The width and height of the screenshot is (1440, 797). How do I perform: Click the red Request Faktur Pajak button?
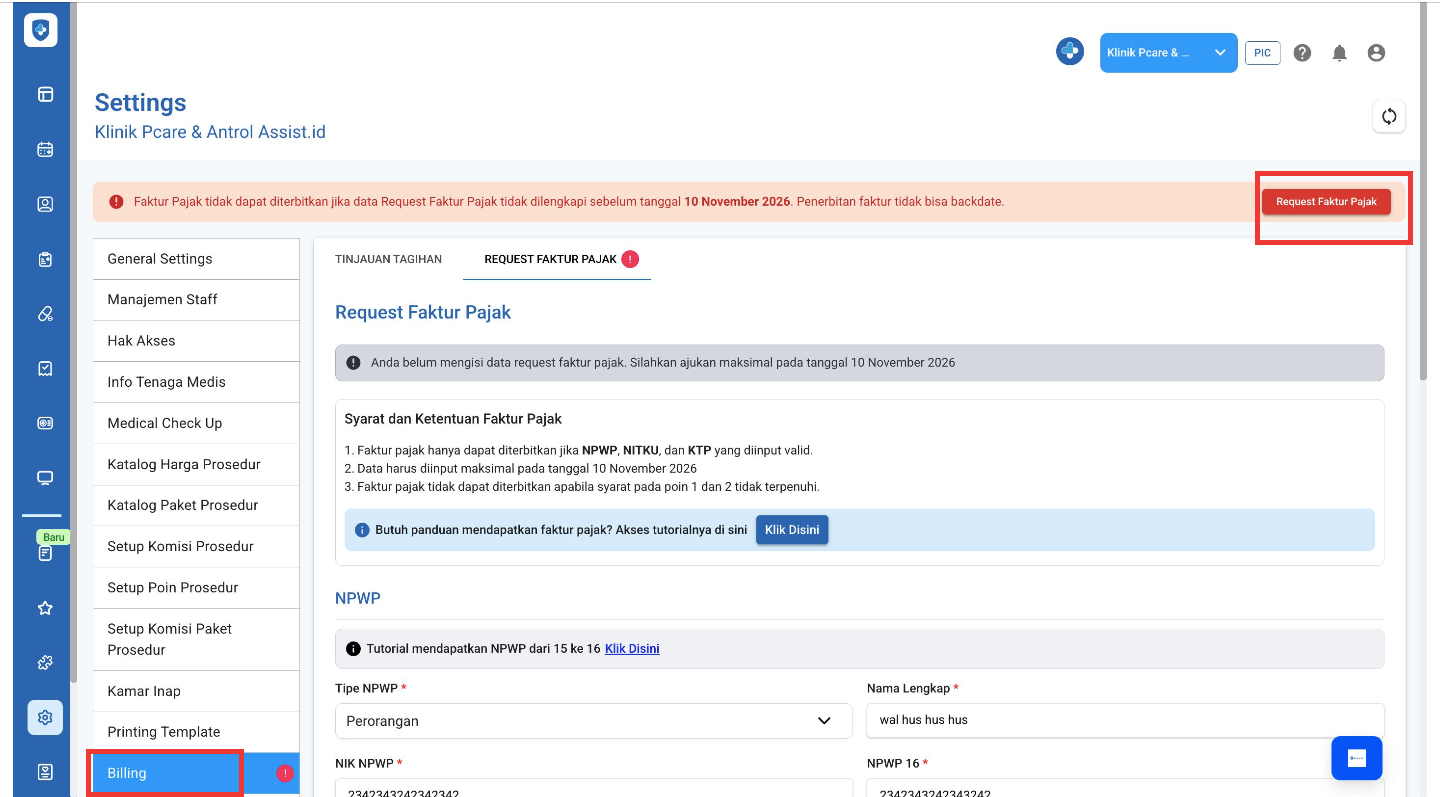pyautogui.click(x=1326, y=201)
